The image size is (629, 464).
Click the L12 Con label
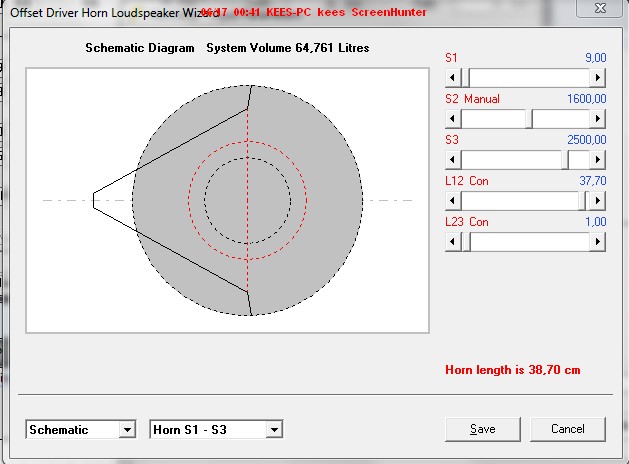tap(467, 181)
